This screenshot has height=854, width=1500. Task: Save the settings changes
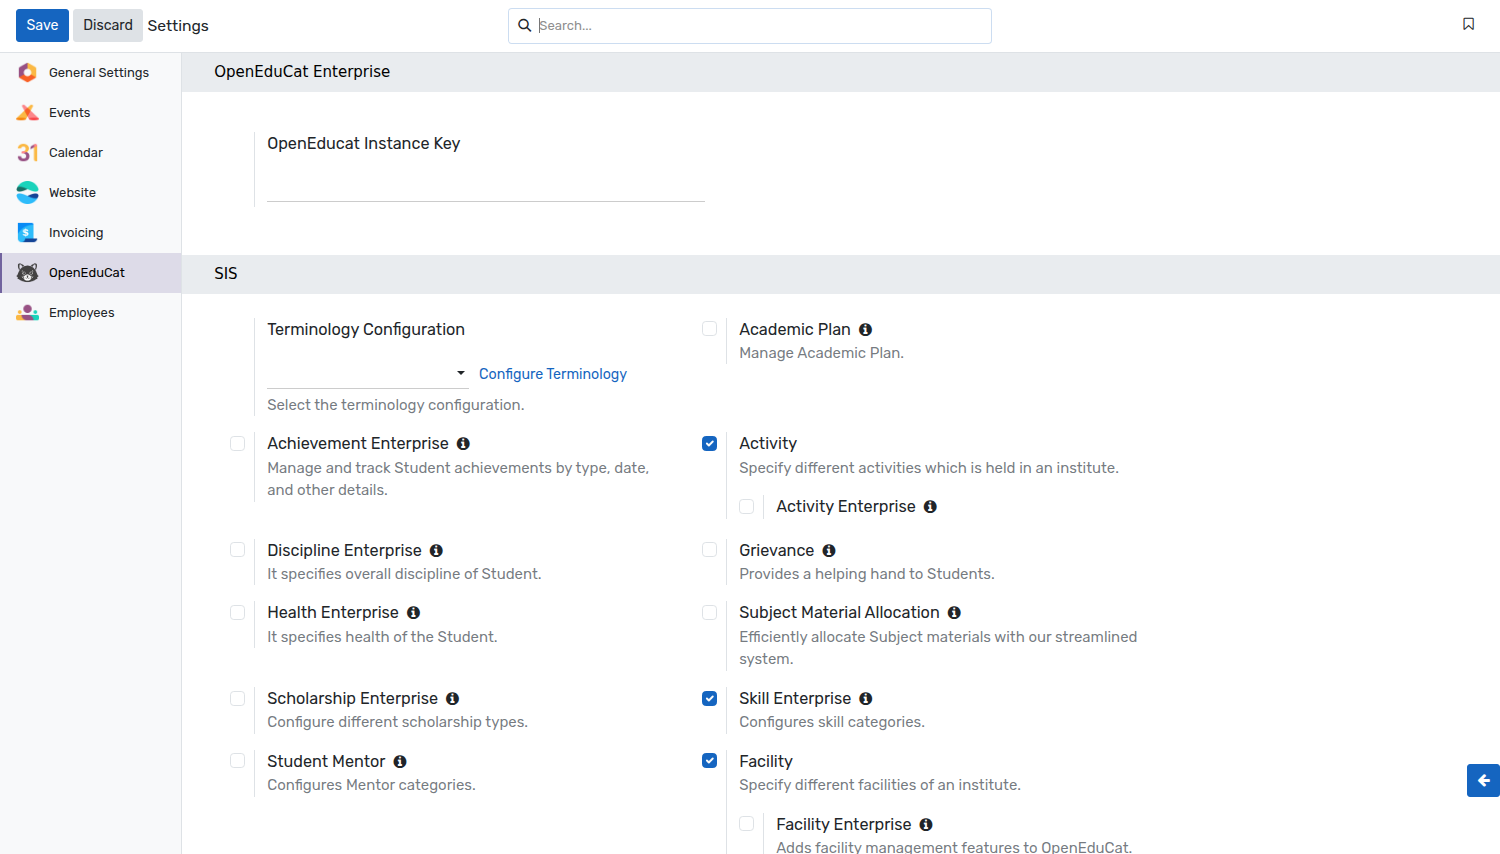42,25
